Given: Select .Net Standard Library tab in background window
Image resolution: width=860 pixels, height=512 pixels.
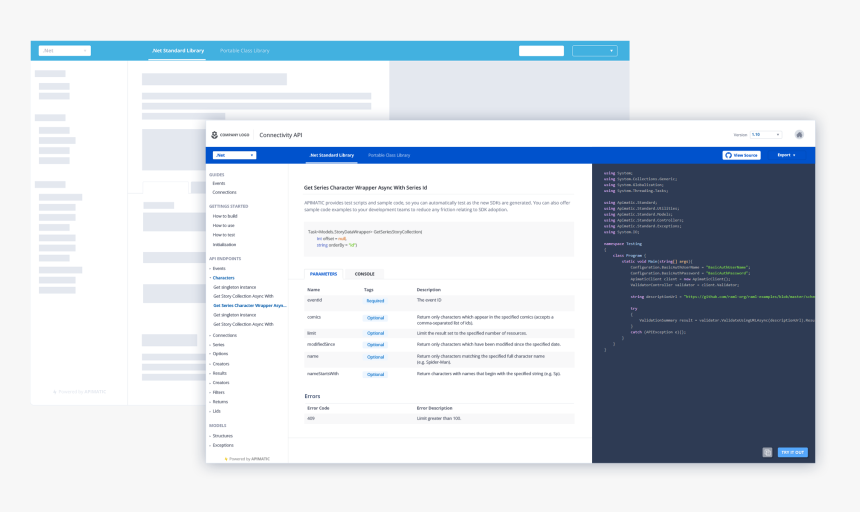Looking at the screenshot, I should point(177,50).
